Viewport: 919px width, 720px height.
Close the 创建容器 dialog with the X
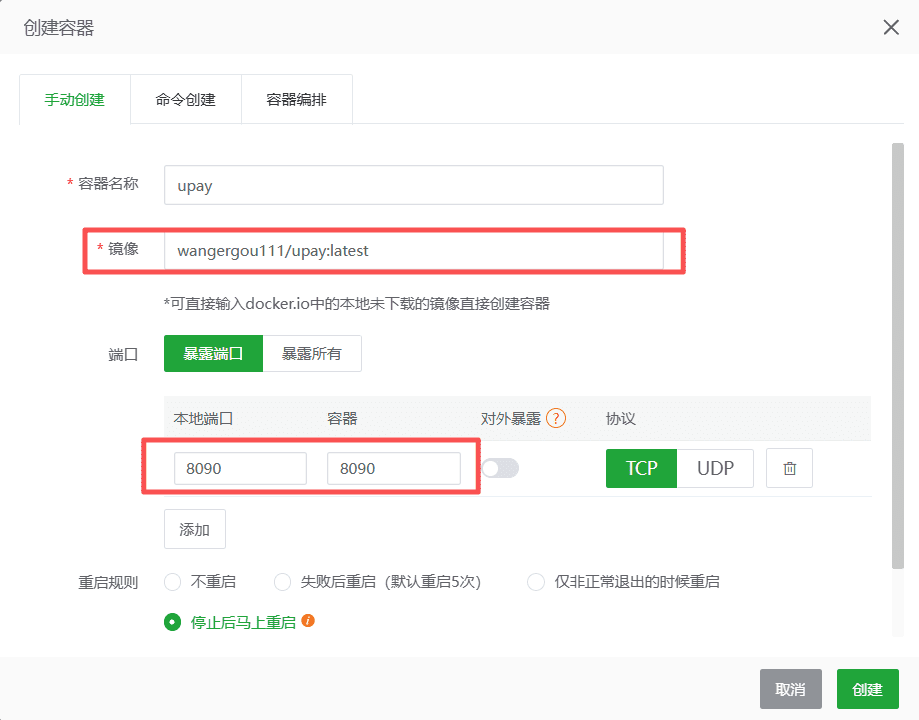point(891,27)
